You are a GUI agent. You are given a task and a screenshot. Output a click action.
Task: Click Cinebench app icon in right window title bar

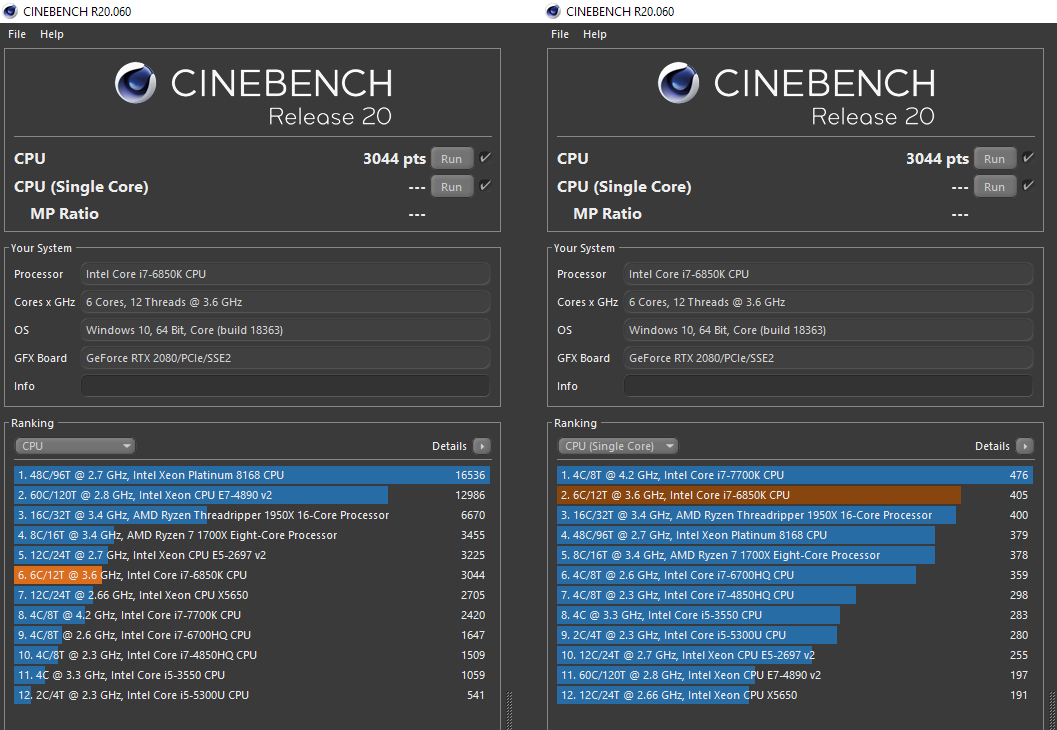pos(553,11)
